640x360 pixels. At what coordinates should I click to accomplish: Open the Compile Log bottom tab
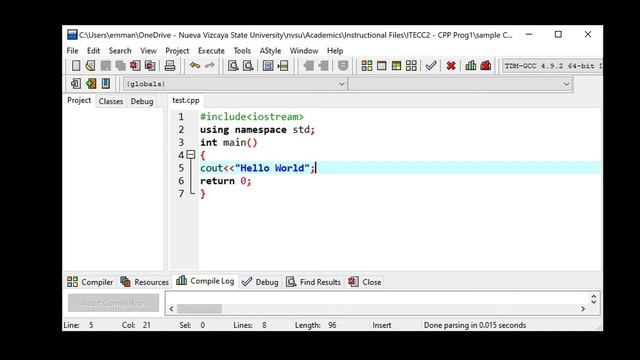coord(205,281)
